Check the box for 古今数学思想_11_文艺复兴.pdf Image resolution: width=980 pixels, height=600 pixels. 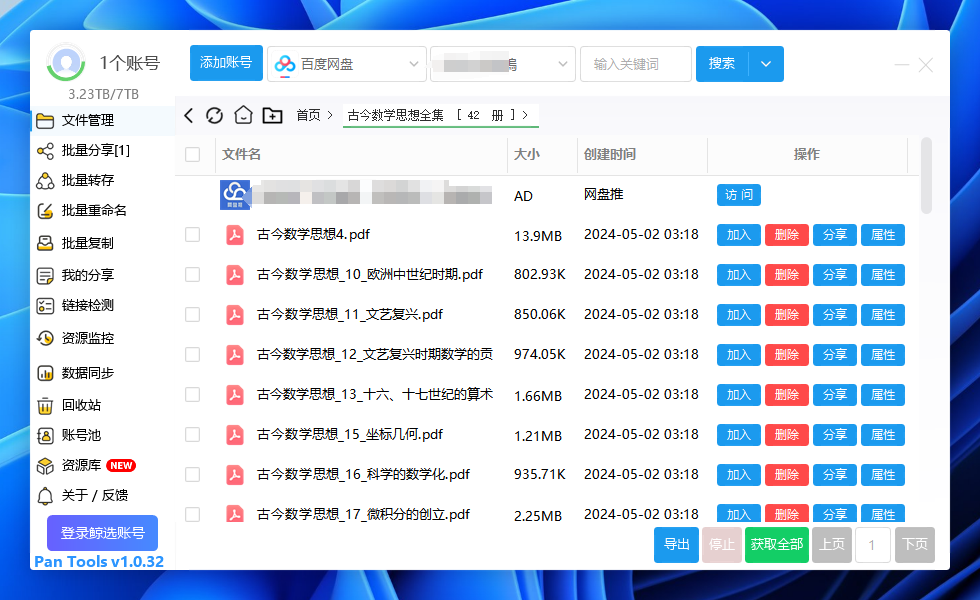(192, 314)
